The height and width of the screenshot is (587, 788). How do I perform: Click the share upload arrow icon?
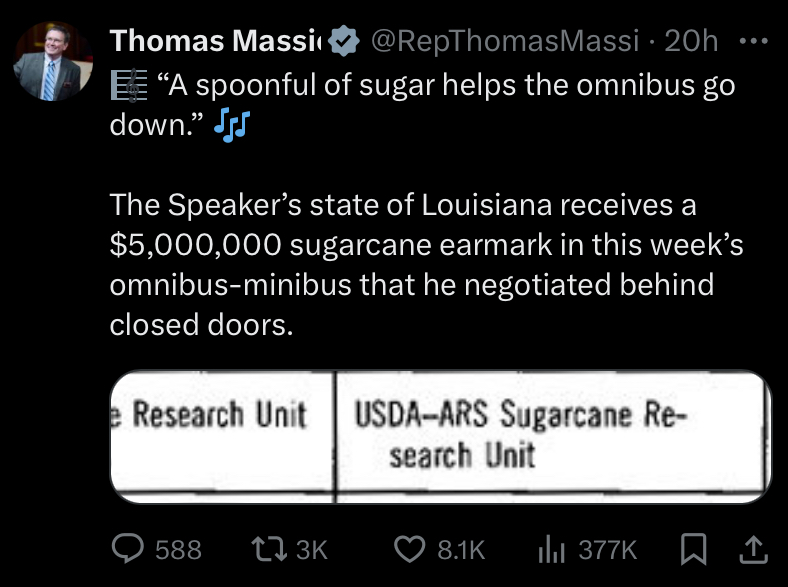[753, 549]
